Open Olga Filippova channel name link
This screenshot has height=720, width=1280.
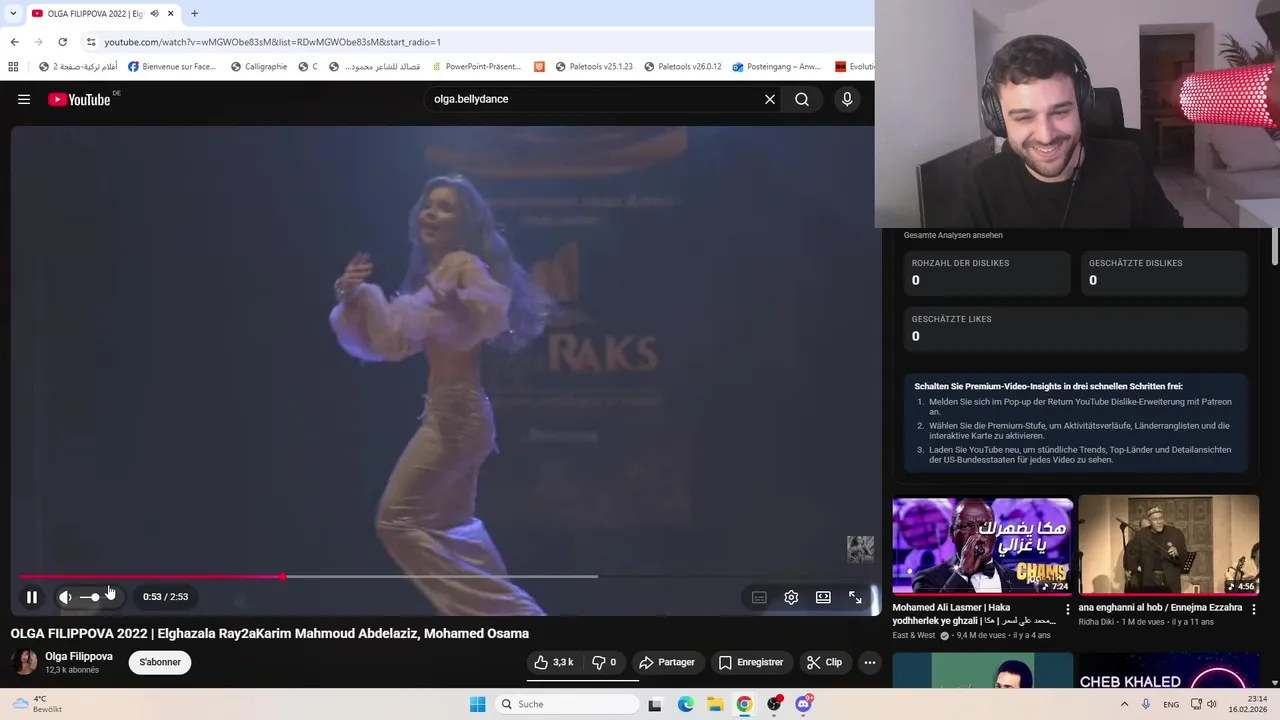point(79,656)
